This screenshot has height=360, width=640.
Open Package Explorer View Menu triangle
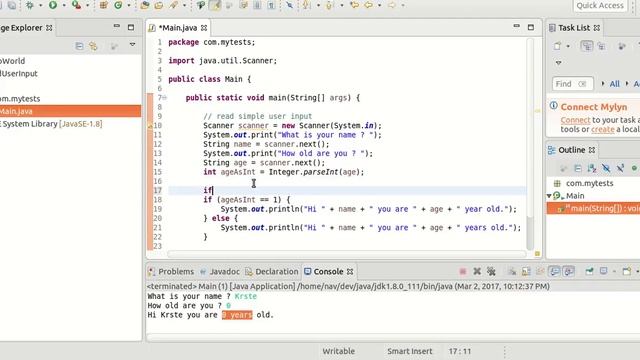[132, 44]
